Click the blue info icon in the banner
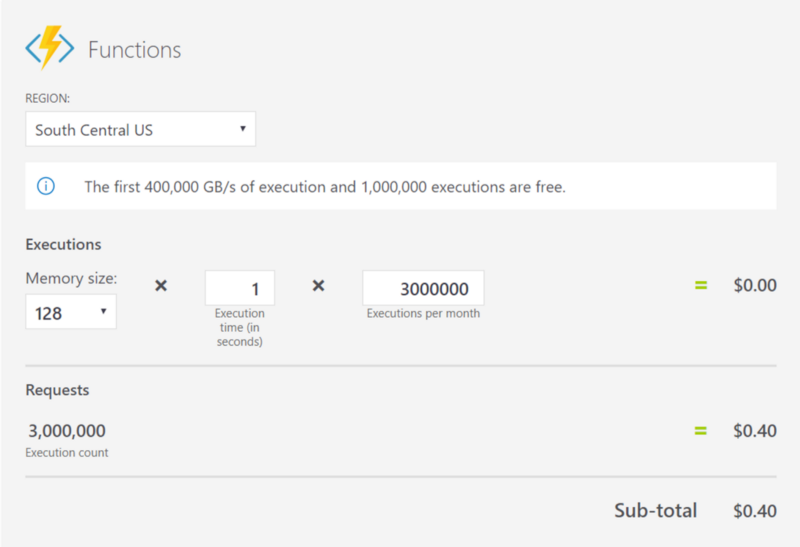 coord(46,186)
